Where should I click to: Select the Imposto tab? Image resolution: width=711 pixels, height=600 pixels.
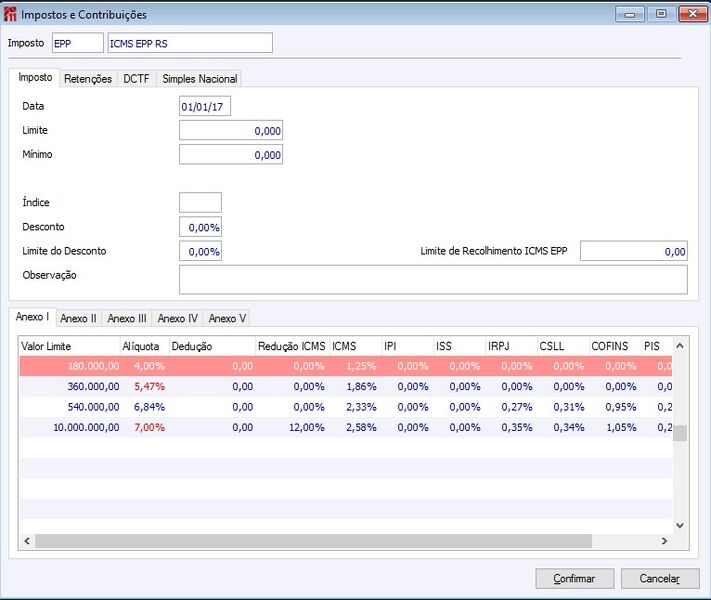35,78
